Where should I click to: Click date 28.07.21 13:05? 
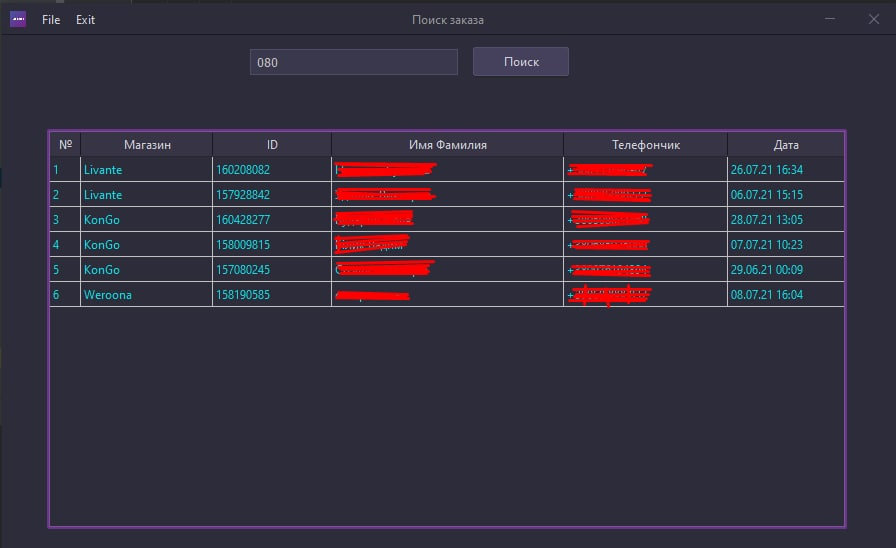[786, 219]
